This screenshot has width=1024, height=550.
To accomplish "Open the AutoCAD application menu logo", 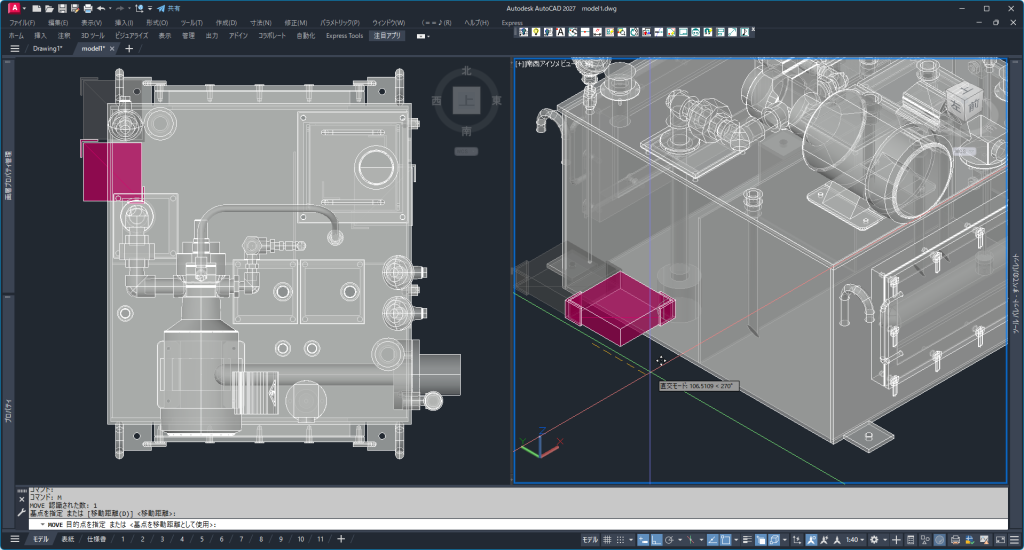I will [x=15, y=8].
